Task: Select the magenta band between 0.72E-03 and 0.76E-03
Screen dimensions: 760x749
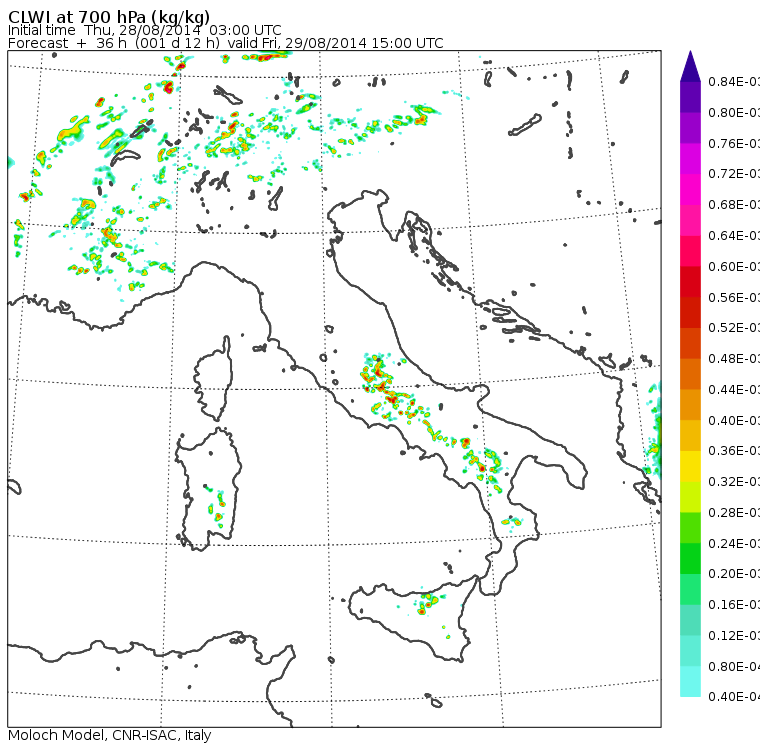Action: 690,159
